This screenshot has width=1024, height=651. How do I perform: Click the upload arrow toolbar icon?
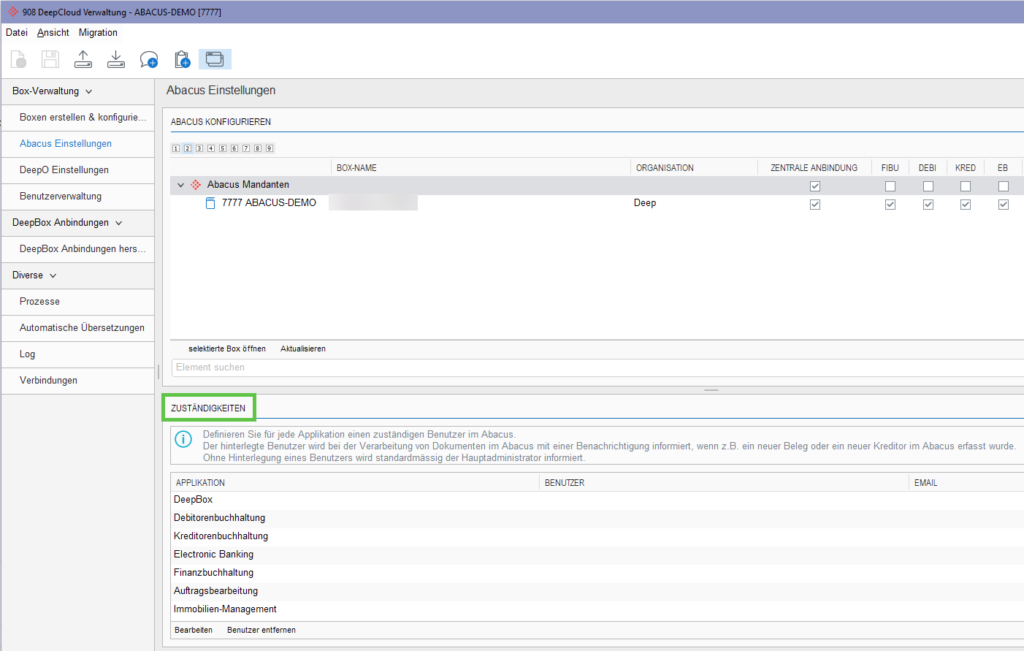pyautogui.click(x=83, y=59)
